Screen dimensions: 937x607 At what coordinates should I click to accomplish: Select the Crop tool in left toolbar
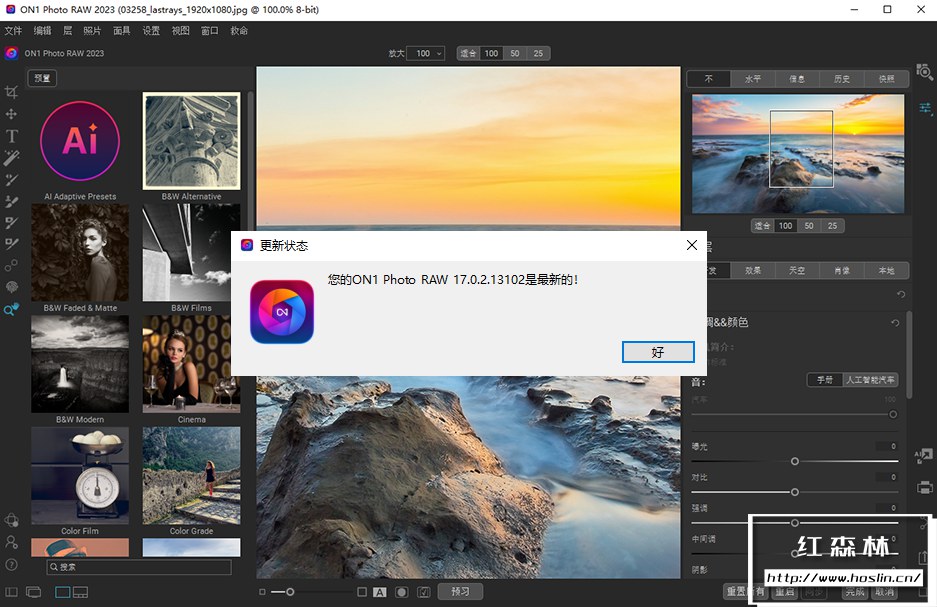click(x=12, y=92)
